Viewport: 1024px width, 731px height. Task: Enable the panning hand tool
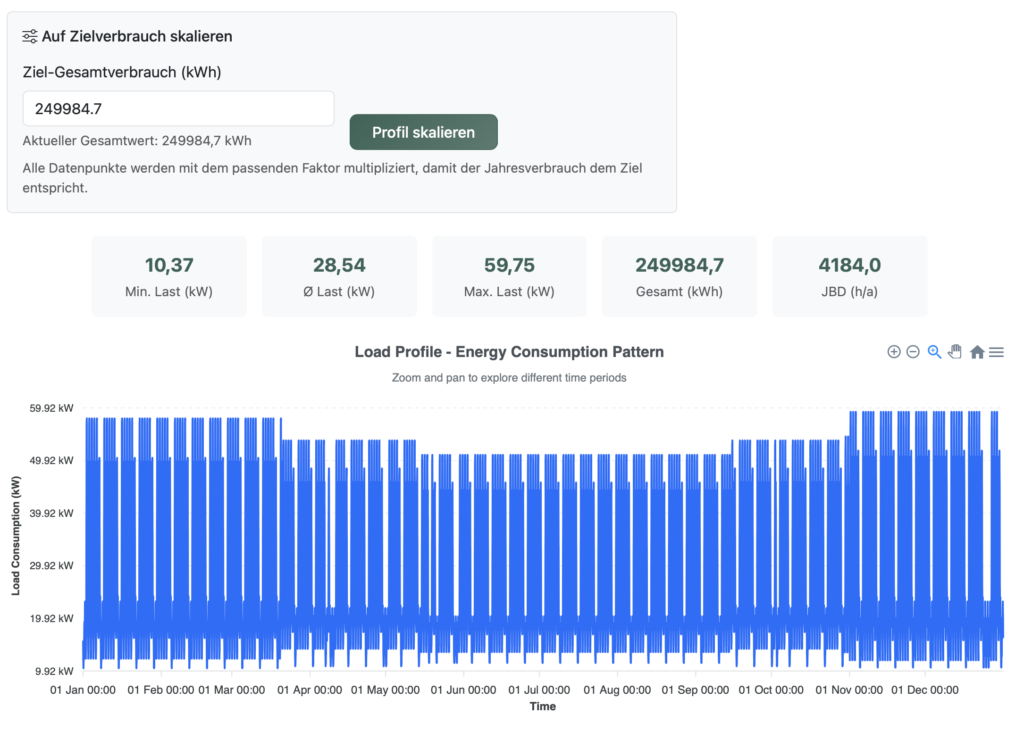[955, 352]
